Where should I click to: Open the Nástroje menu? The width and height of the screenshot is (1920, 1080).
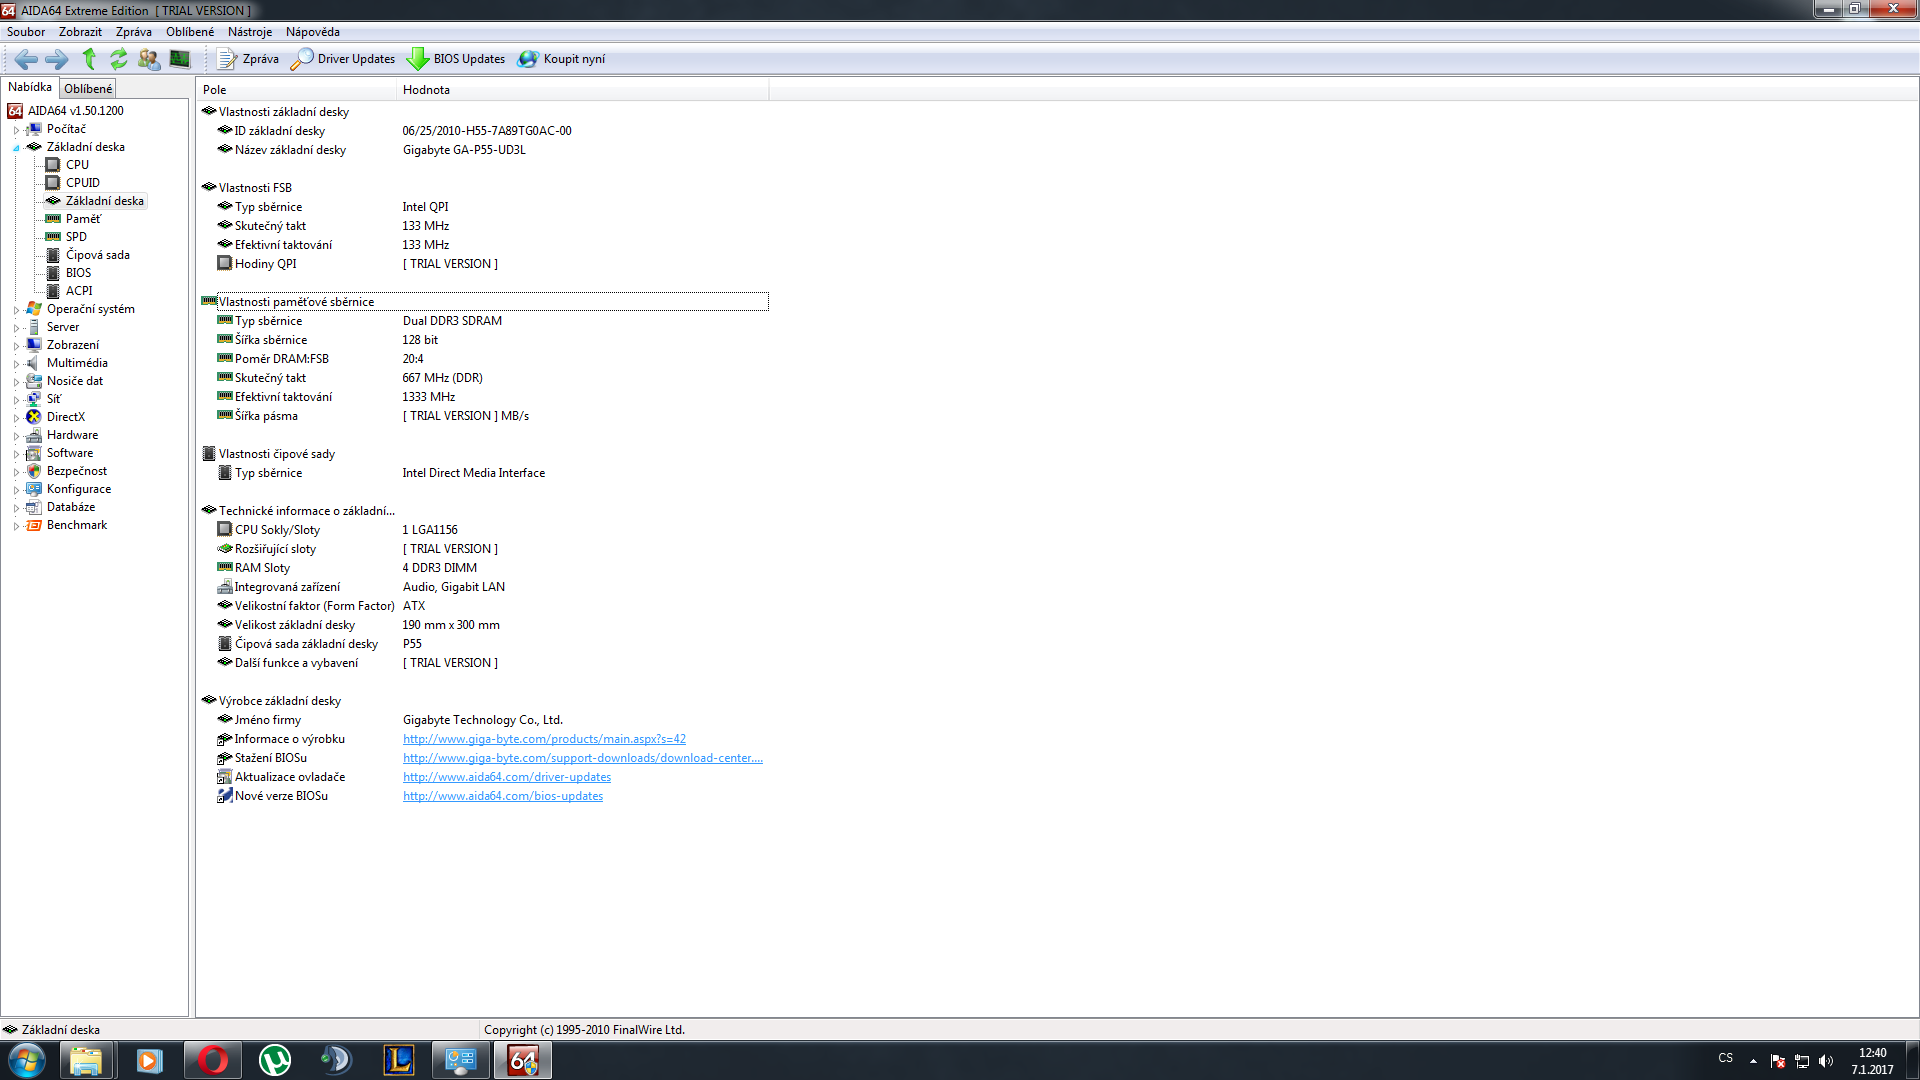pos(250,32)
